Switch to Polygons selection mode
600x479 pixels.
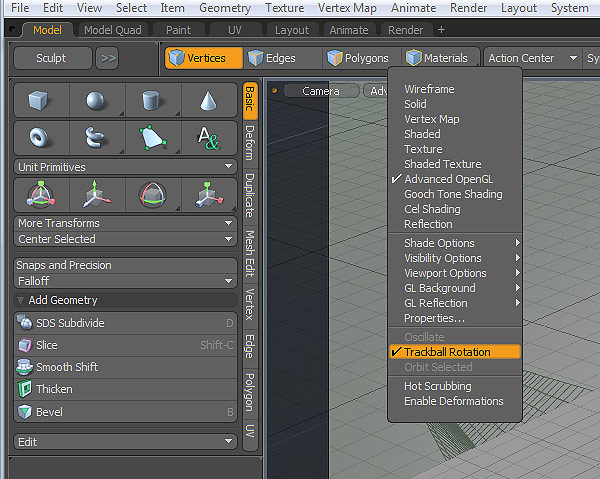click(361, 58)
